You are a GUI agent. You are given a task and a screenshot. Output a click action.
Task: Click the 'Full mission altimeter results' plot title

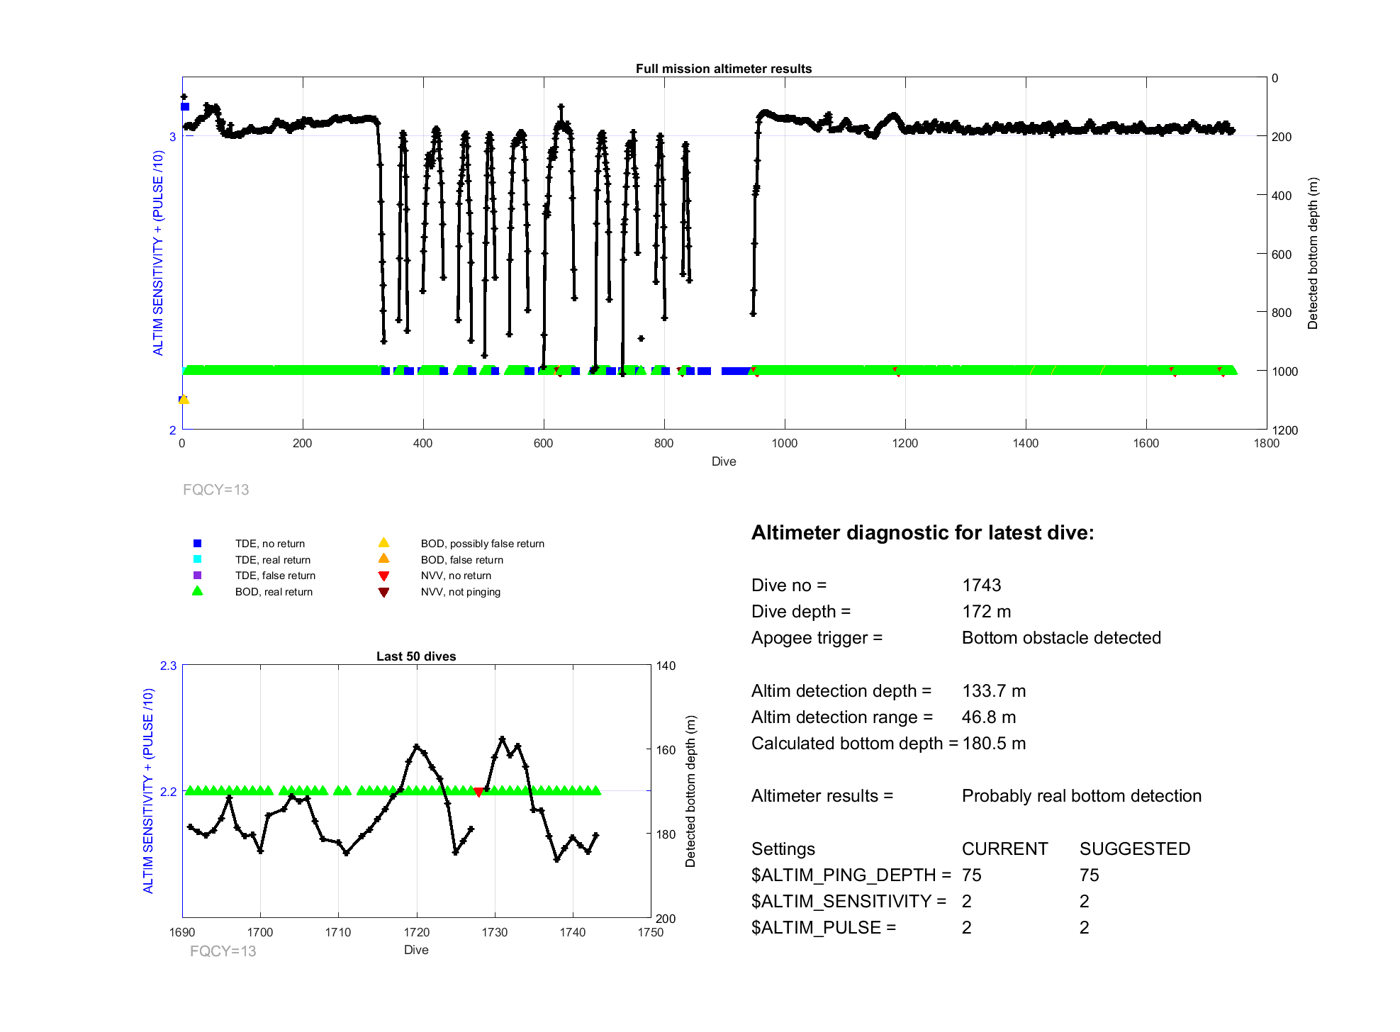tap(724, 69)
